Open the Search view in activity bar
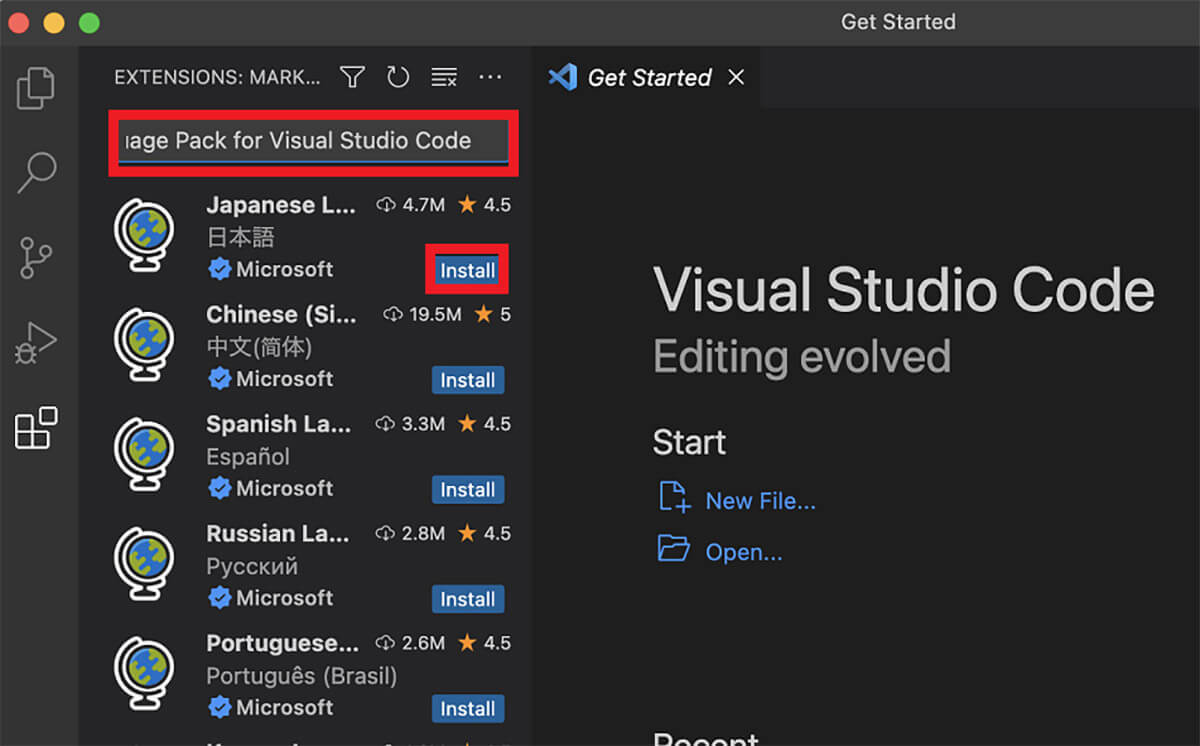Screen dimensions: 1200x746 (36, 173)
